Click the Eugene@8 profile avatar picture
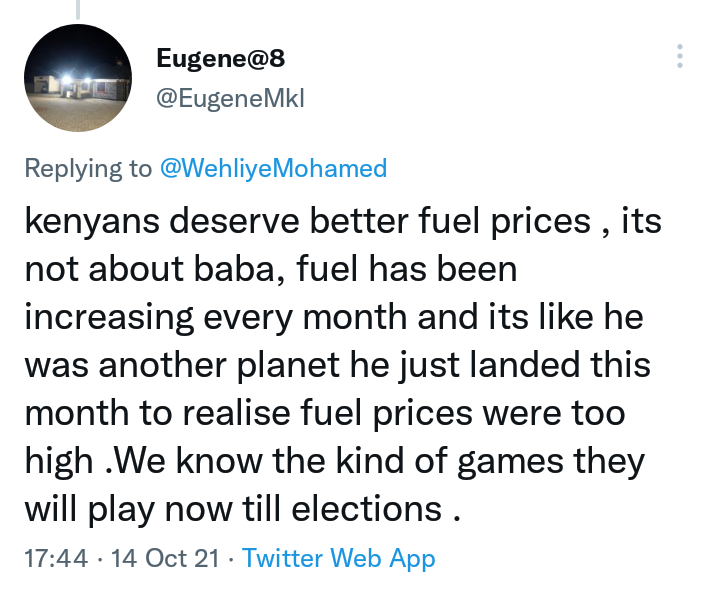This screenshot has width=720, height=591. pos(78,78)
